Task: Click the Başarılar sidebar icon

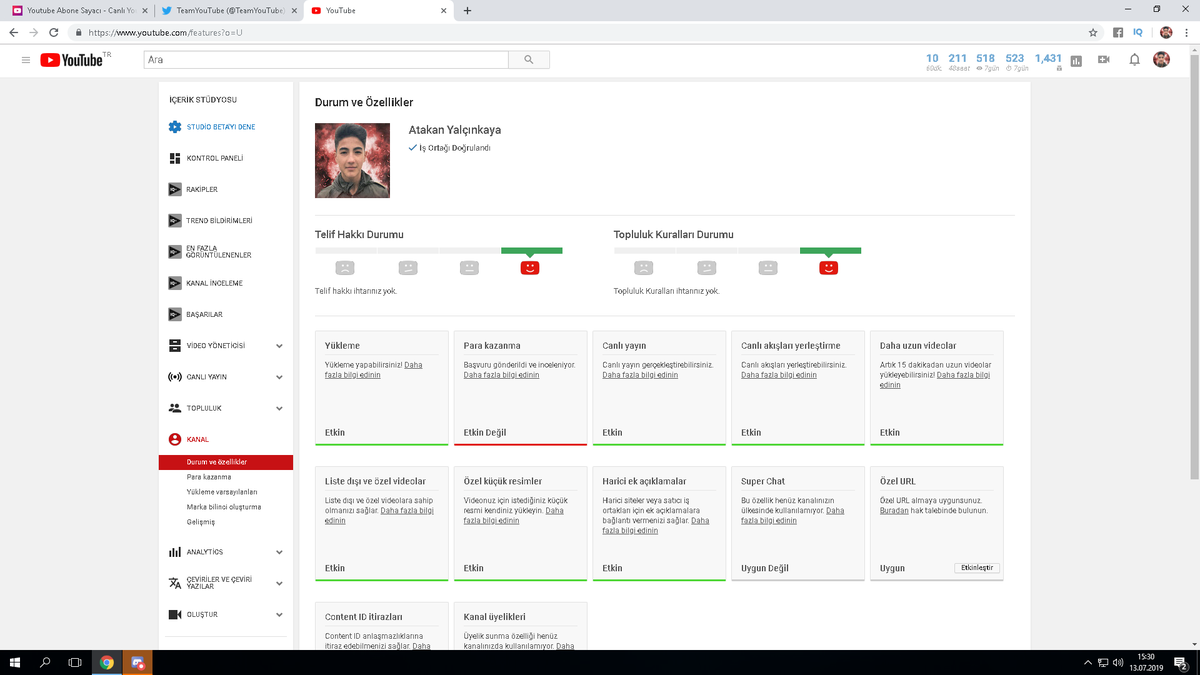Action: tap(175, 314)
